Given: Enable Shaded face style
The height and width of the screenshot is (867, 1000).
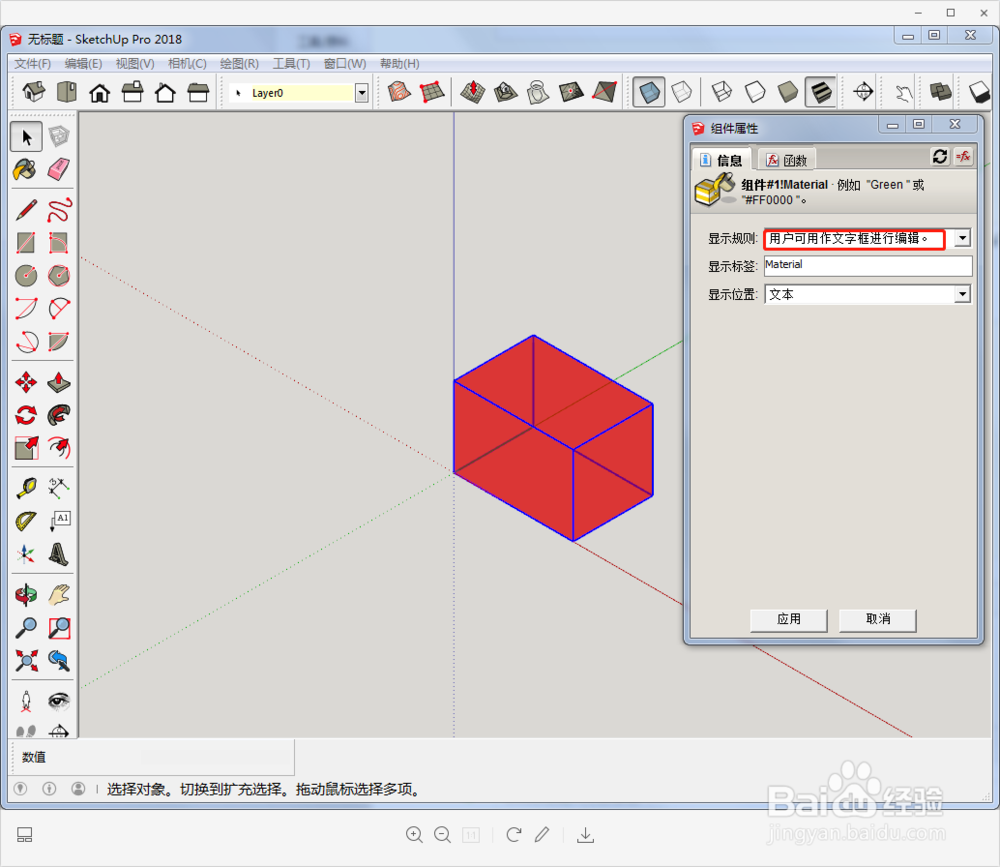Looking at the screenshot, I should (x=788, y=93).
